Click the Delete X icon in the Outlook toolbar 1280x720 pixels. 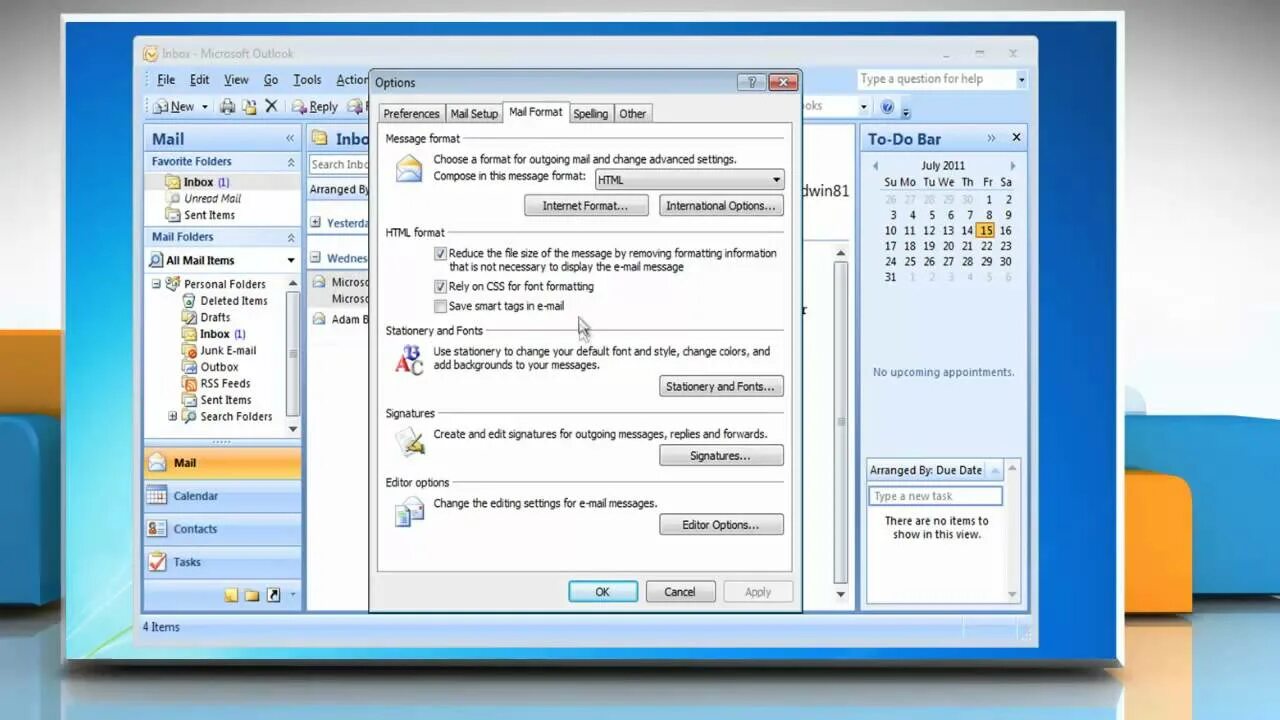click(271, 106)
